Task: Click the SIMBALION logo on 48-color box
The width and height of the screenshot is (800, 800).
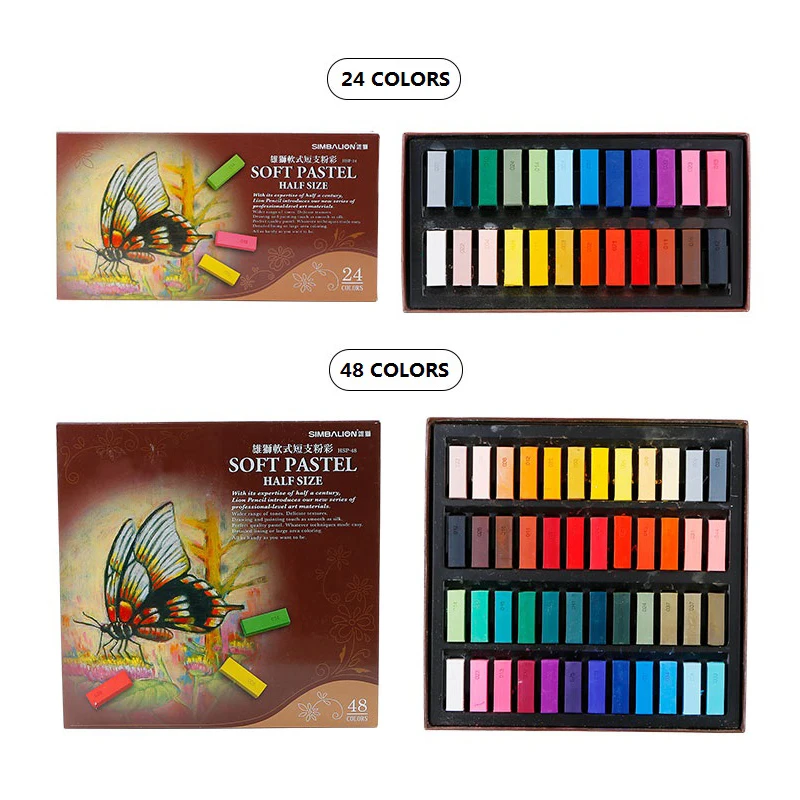Action: 340,434
